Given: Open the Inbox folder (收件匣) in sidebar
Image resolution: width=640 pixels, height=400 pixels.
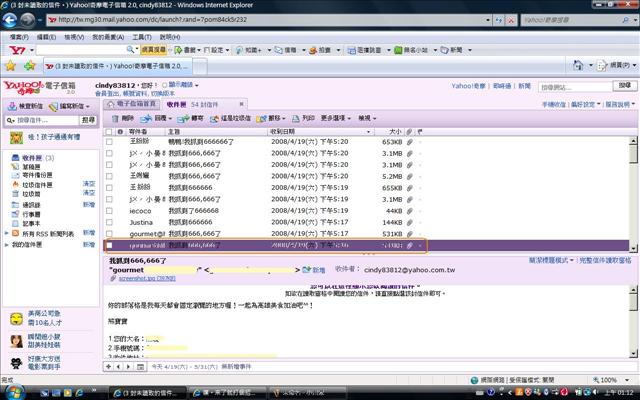Looking at the screenshot, I should (32, 158).
